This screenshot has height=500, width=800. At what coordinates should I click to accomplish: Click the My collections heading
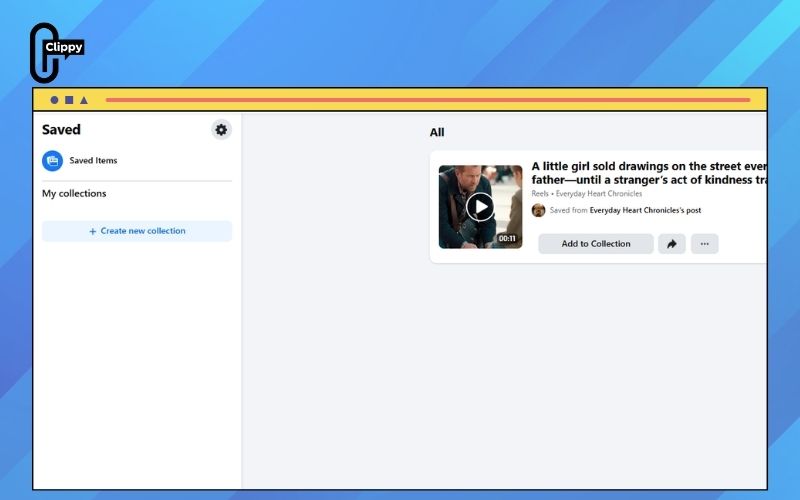coord(74,193)
